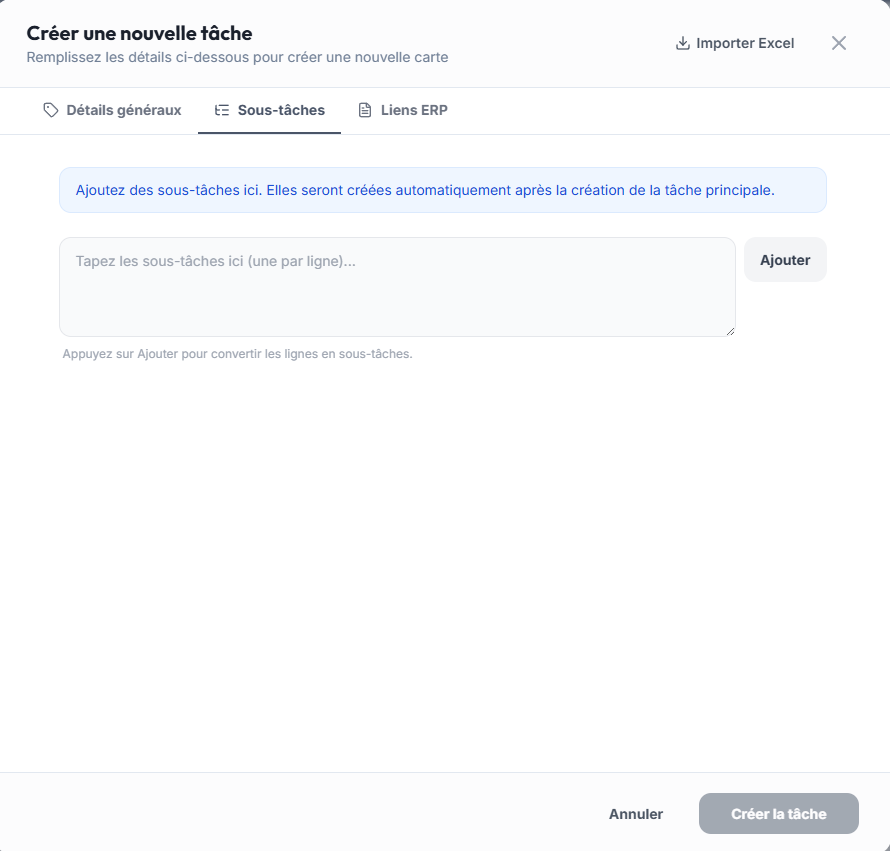Click the empty white dialog body
Viewport: 890px width, 851px height.
444,560
